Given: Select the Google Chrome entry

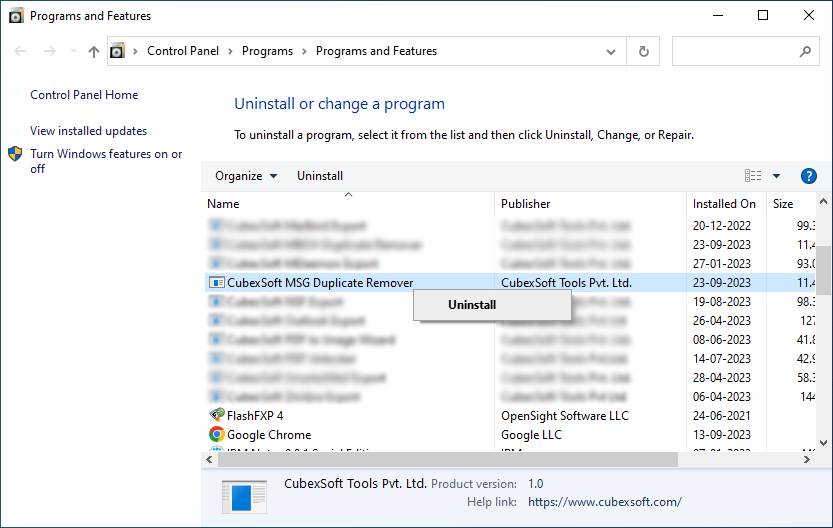Looking at the screenshot, I should click(x=269, y=435).
